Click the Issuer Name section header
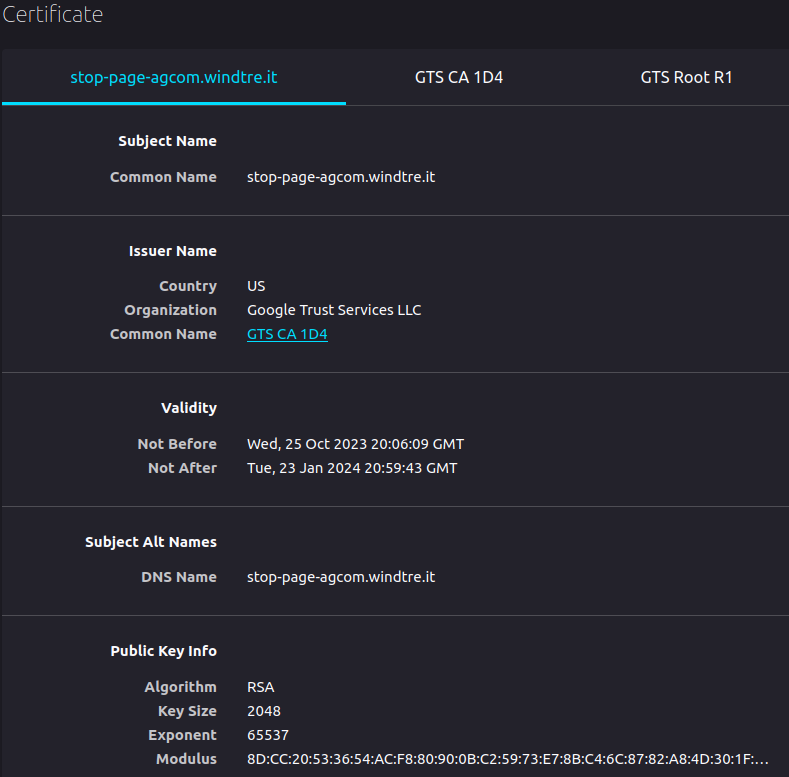Viewport: 789px width, 777px height. (x=173, y=251)
